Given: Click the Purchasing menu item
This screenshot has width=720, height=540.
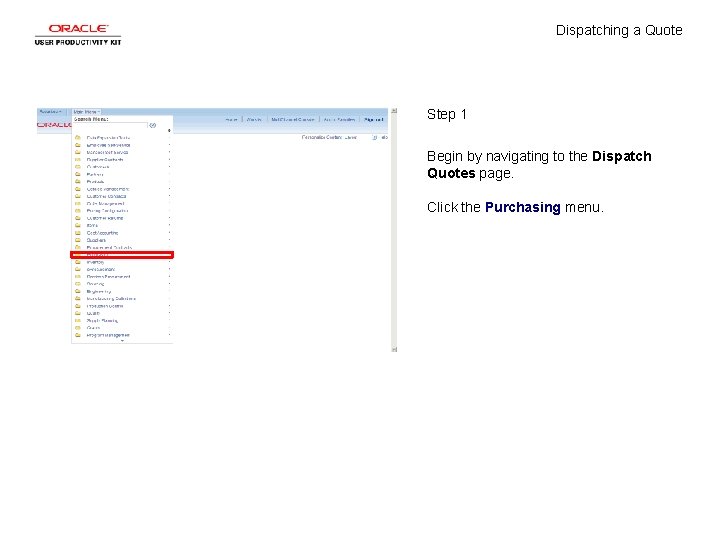Looking at the screenshot, I should pos(122,255).
